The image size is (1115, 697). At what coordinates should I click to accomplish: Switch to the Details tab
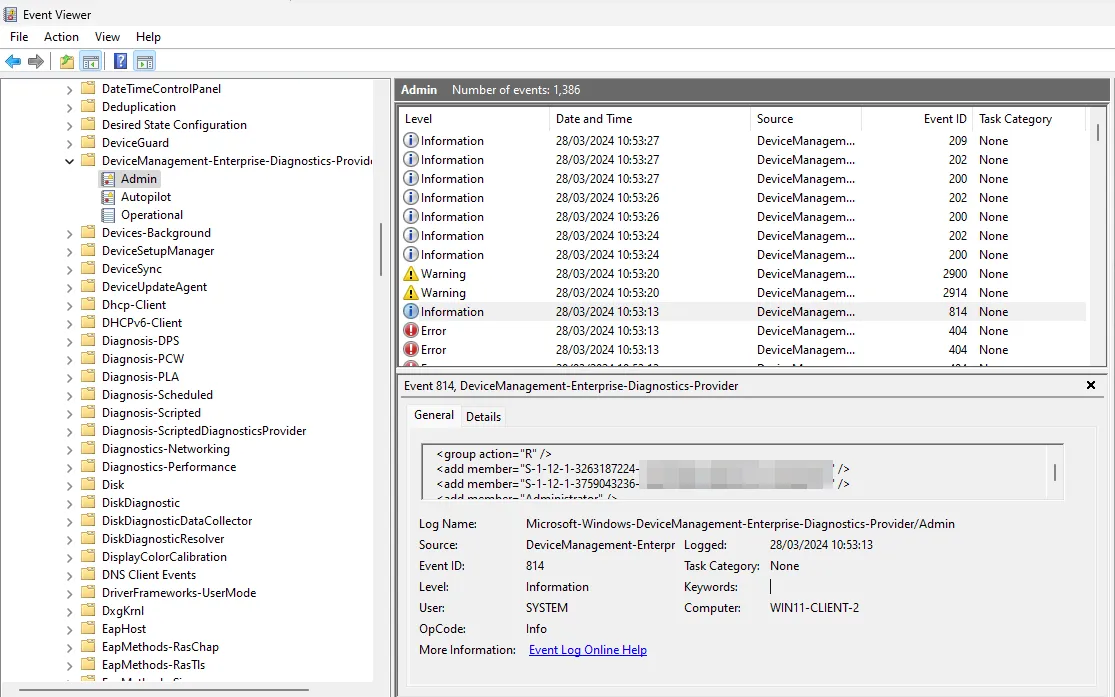[484, 417]
